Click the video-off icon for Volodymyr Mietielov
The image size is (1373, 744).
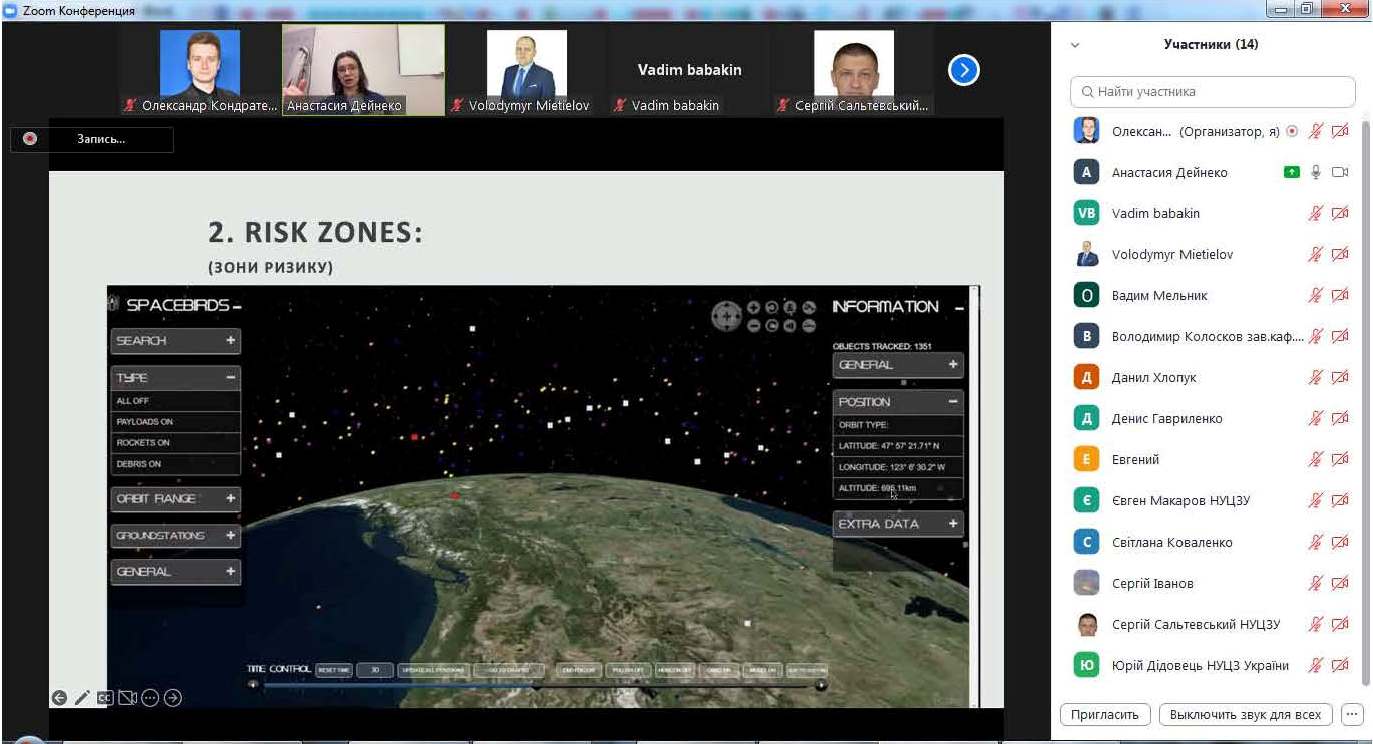[1340, 254]
